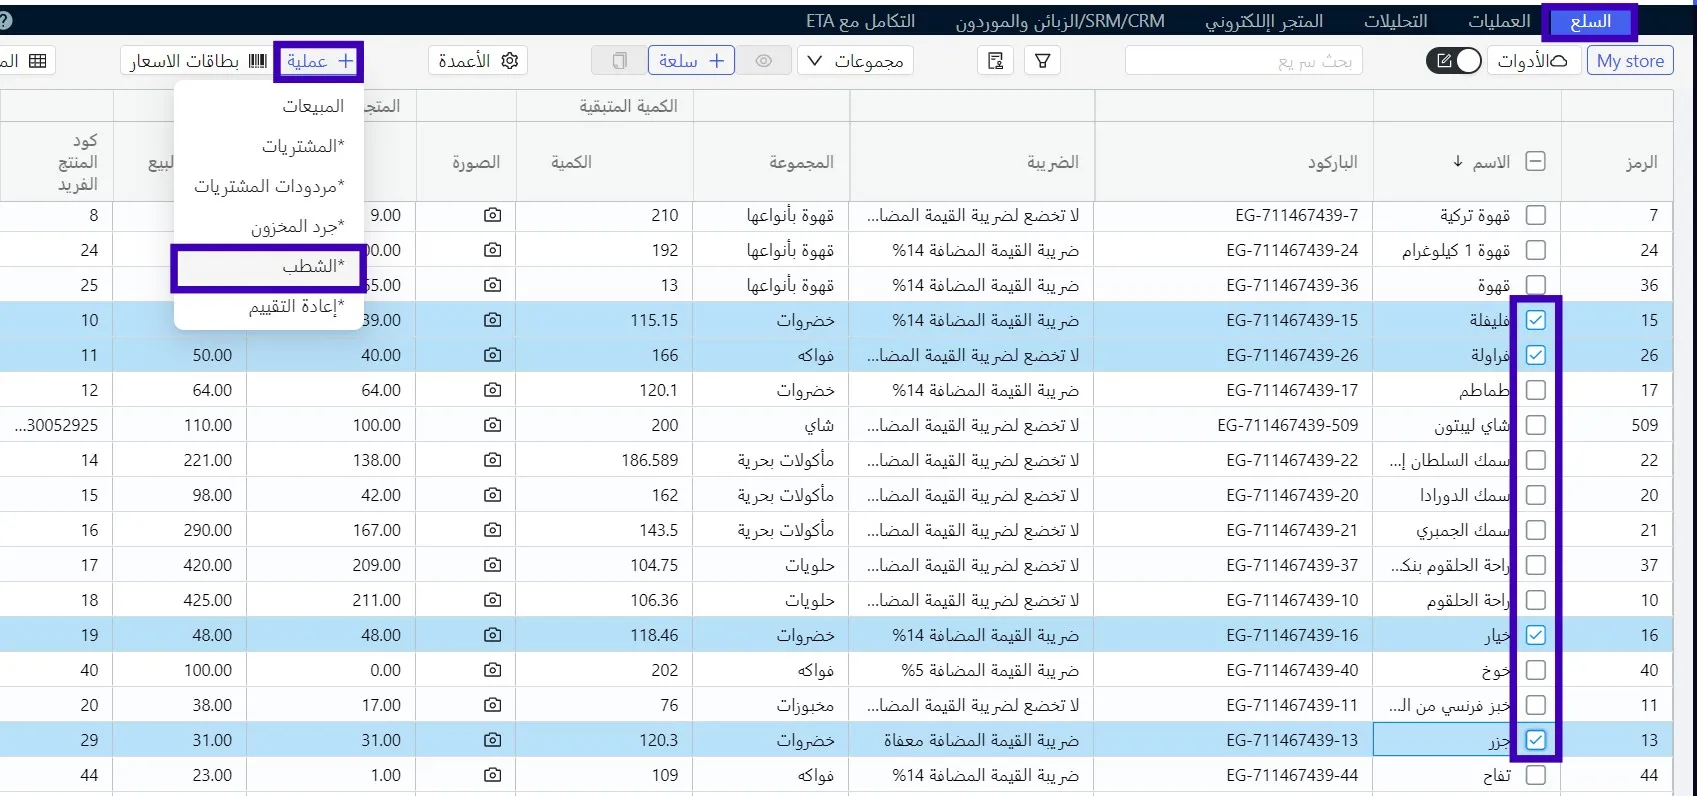Click the report document icon beside filter

point(995,61)
